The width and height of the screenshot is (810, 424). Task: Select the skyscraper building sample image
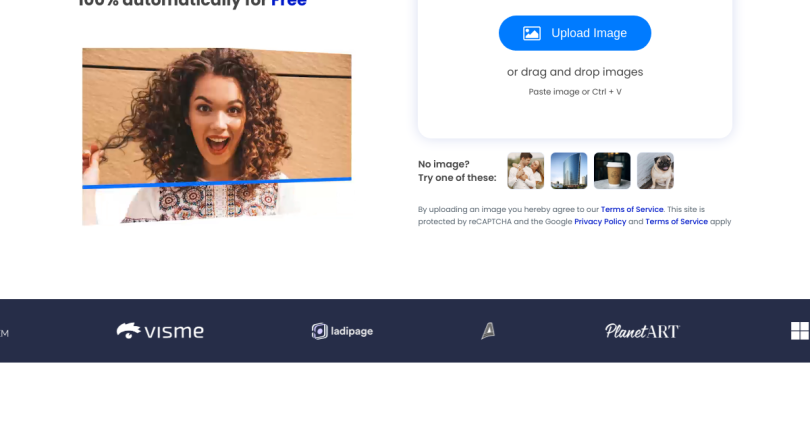coord(569,171)
